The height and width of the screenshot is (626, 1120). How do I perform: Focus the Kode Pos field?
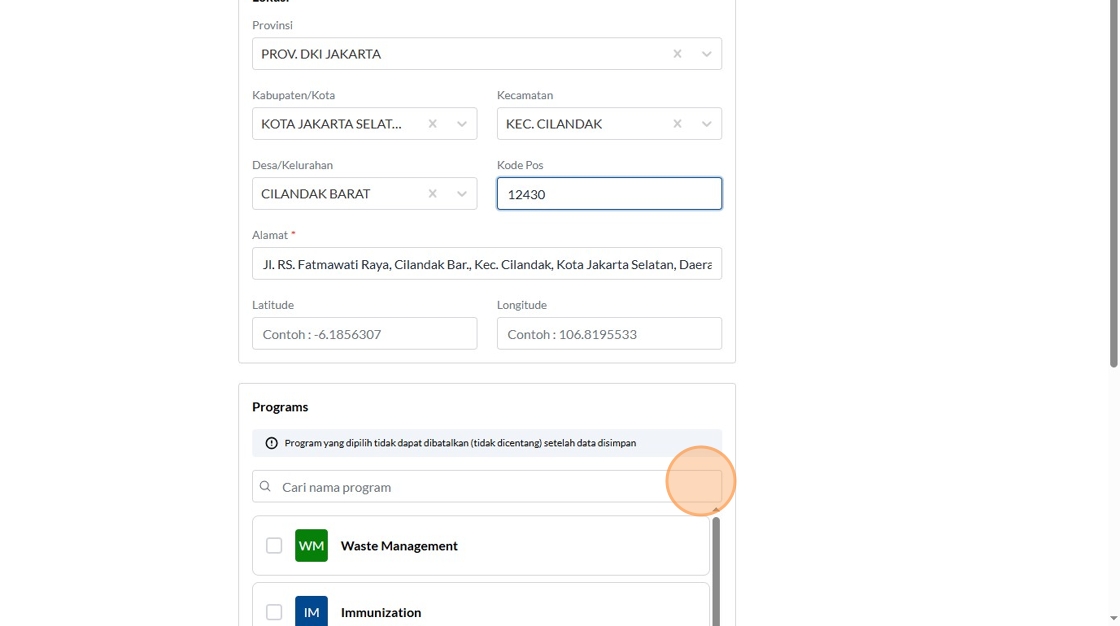pyautogui.click(x=609, y=194)
